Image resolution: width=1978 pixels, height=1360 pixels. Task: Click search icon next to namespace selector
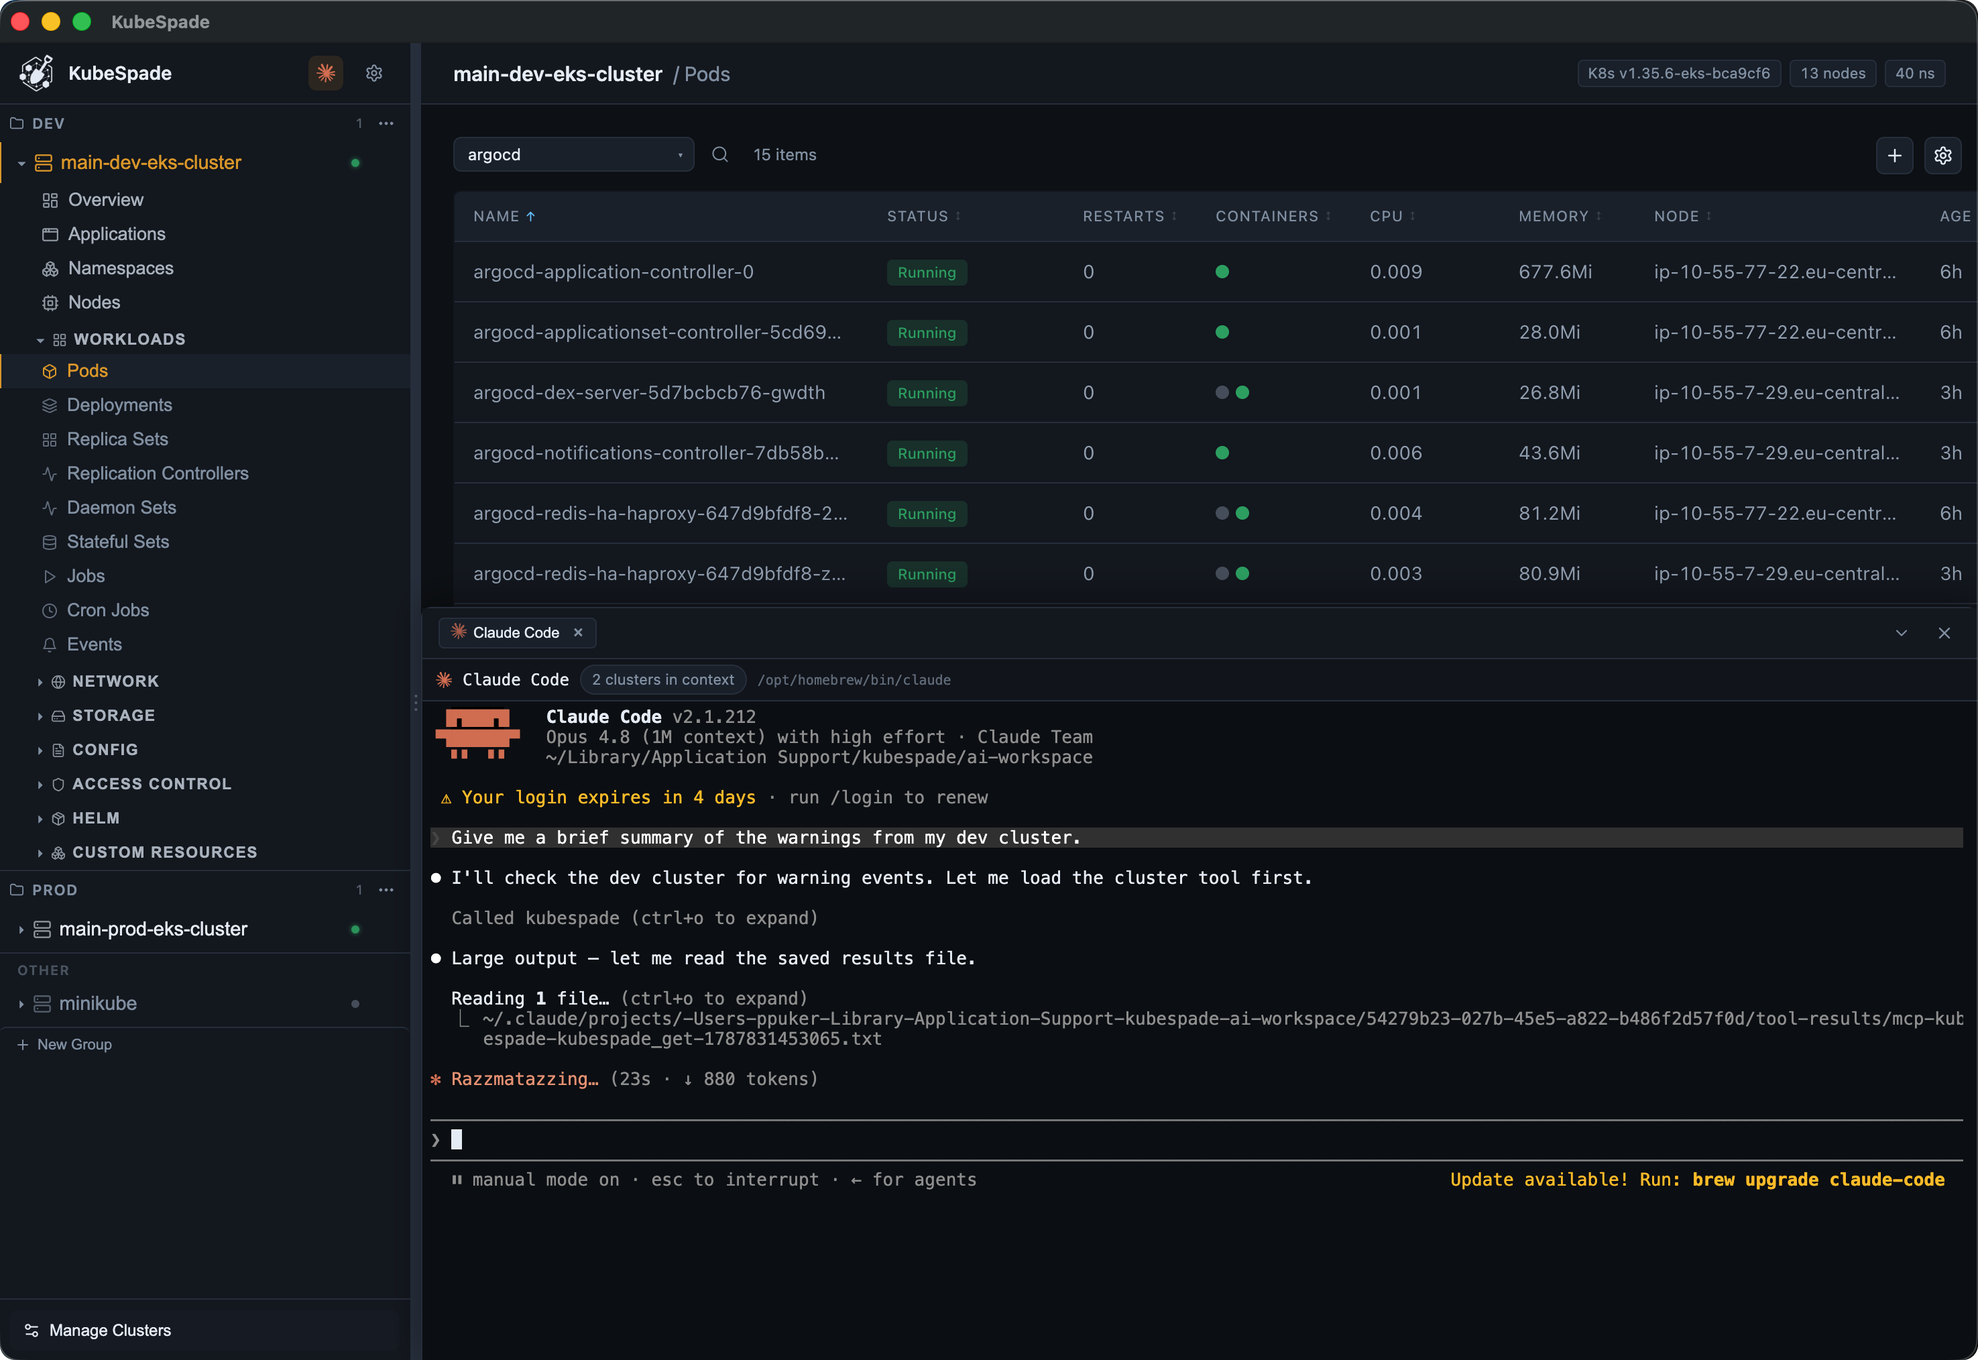pyautogui.click(x=720, y=155)
